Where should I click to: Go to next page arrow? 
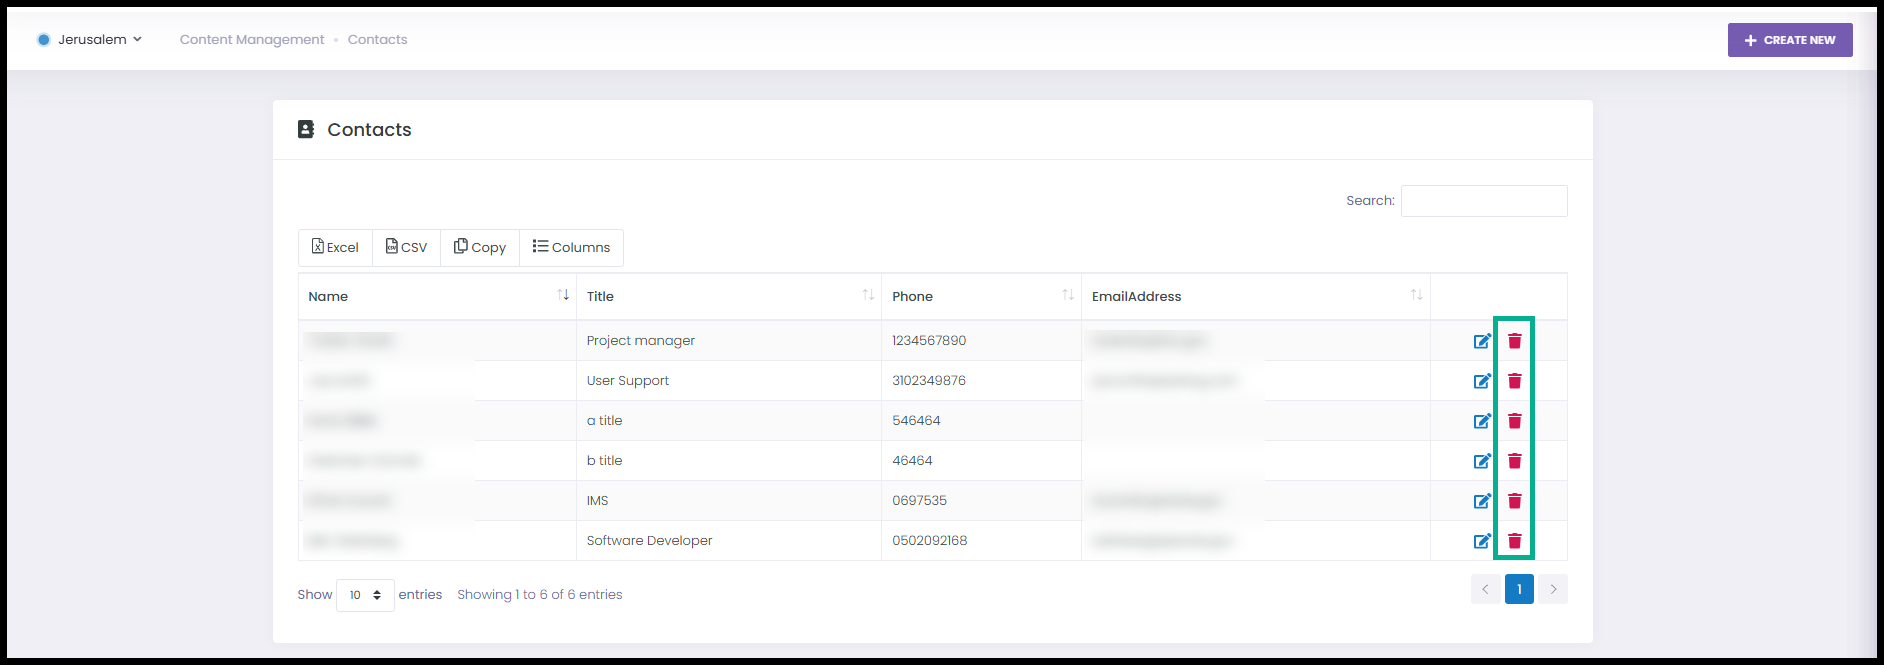pyautogui.click(x=1553, y=589)
